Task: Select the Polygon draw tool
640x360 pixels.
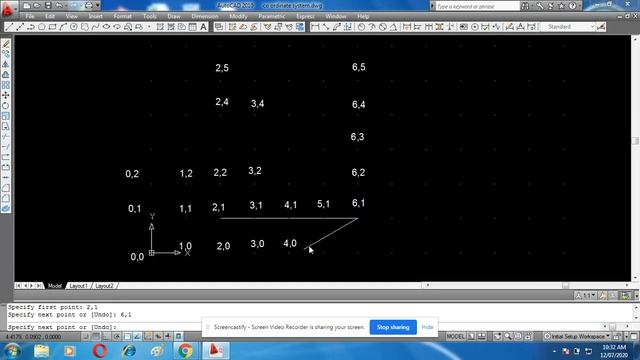Action: click(x=41, y=27)
